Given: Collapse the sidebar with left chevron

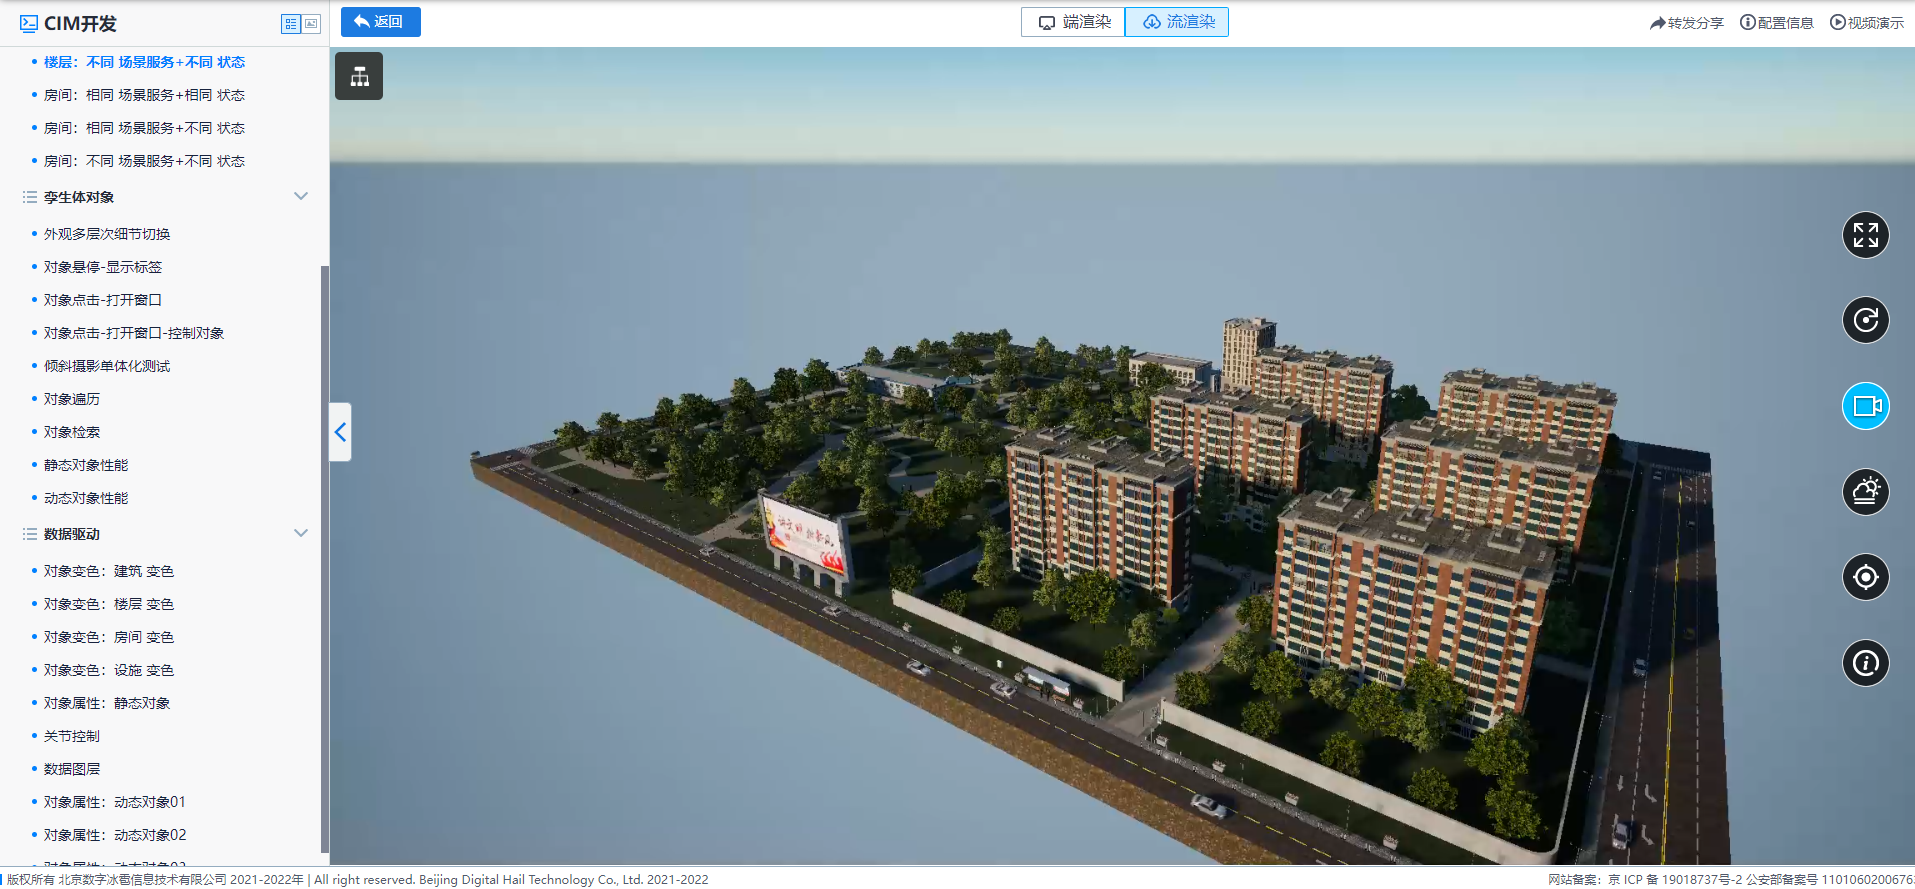Looking at the screenshot, I should 340,432.
